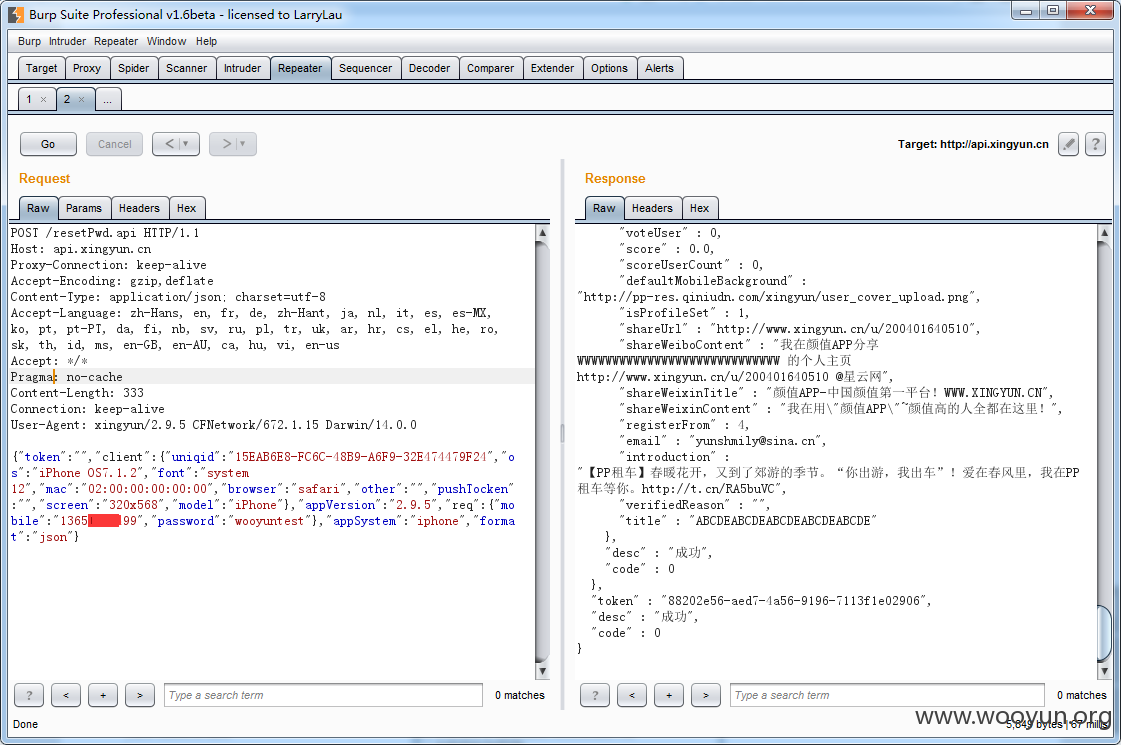Click the Cancel button
This screenshot has width=1121, height=745.
pos(114,144)
